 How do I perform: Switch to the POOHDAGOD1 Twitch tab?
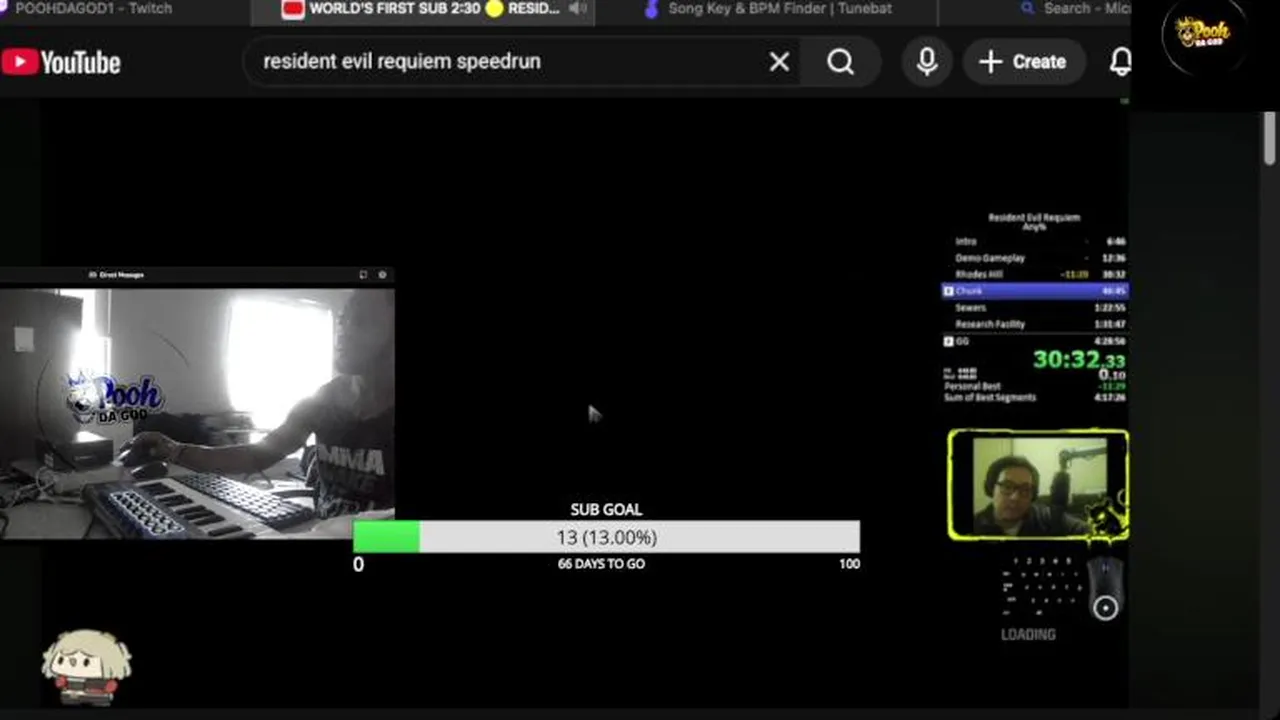pos(95,9)
